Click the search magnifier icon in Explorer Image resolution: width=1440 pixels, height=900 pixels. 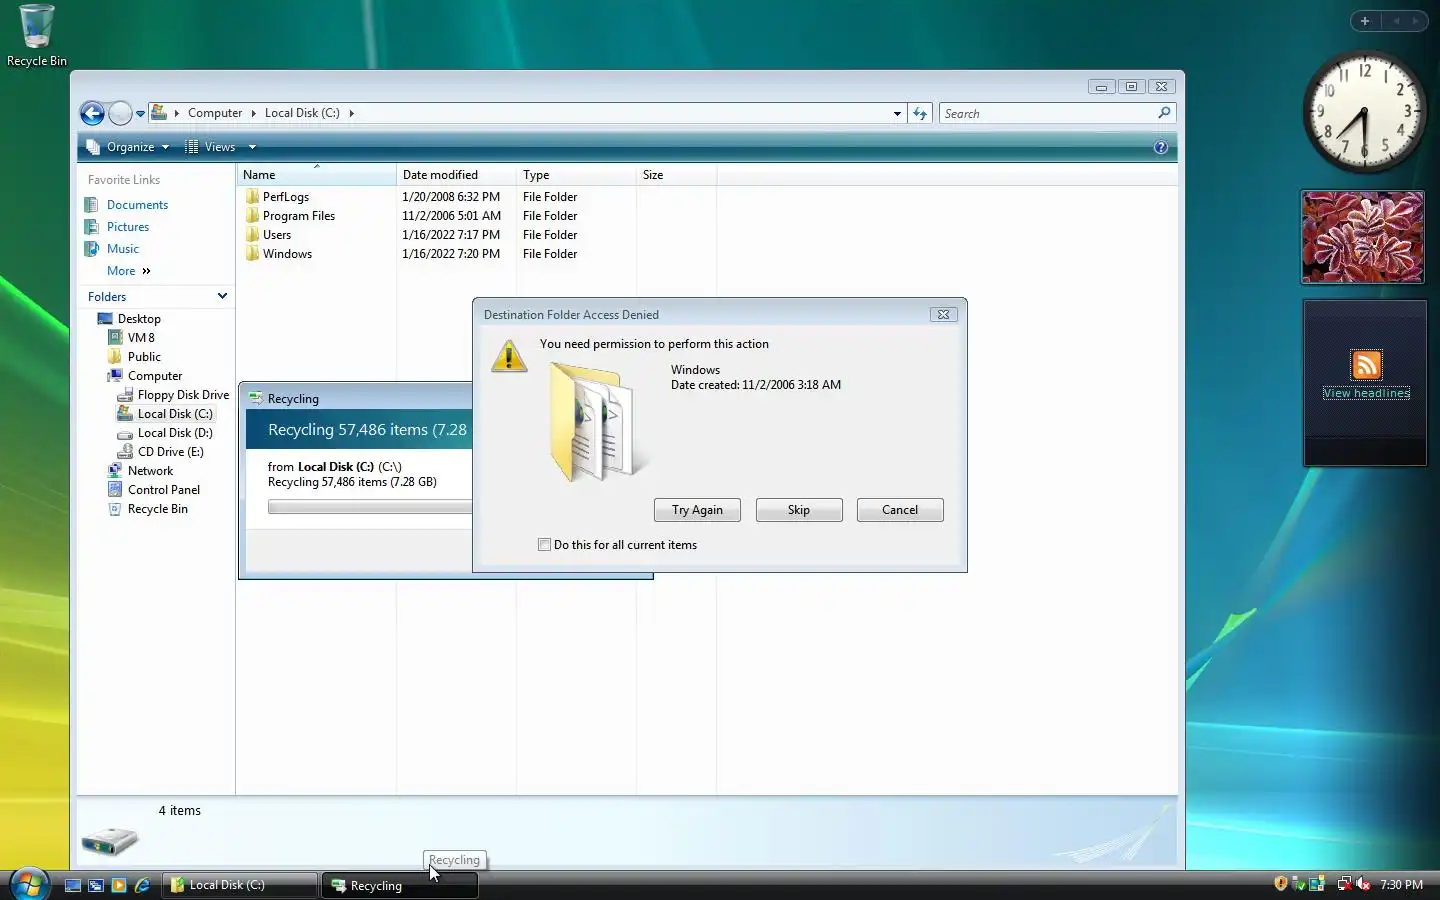click(x=1164, y=113)
